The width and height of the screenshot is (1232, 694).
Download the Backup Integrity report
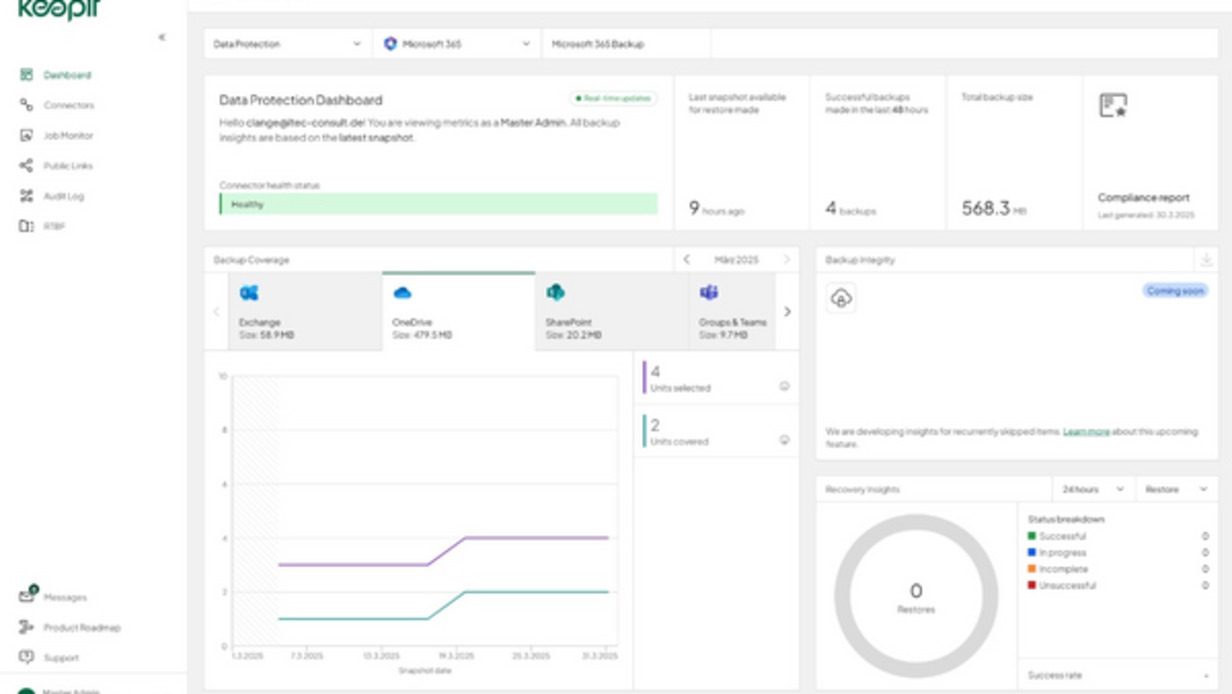pyautogui.click(x=1205, y=259)
